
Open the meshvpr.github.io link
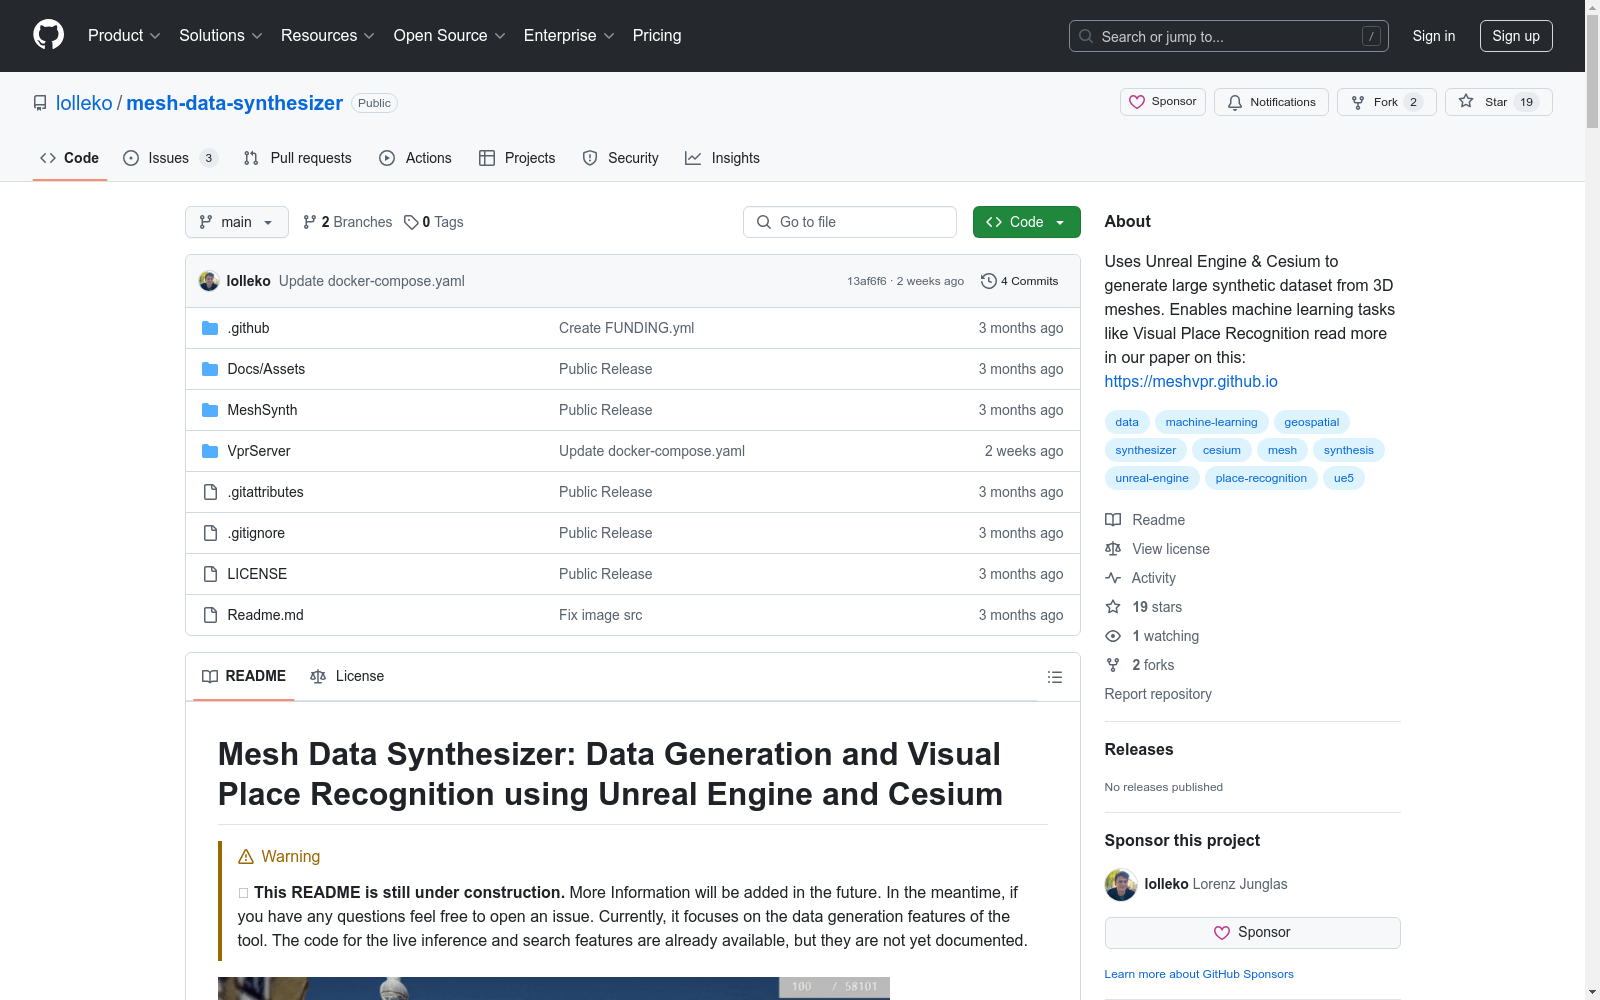tap(1191, 382)
